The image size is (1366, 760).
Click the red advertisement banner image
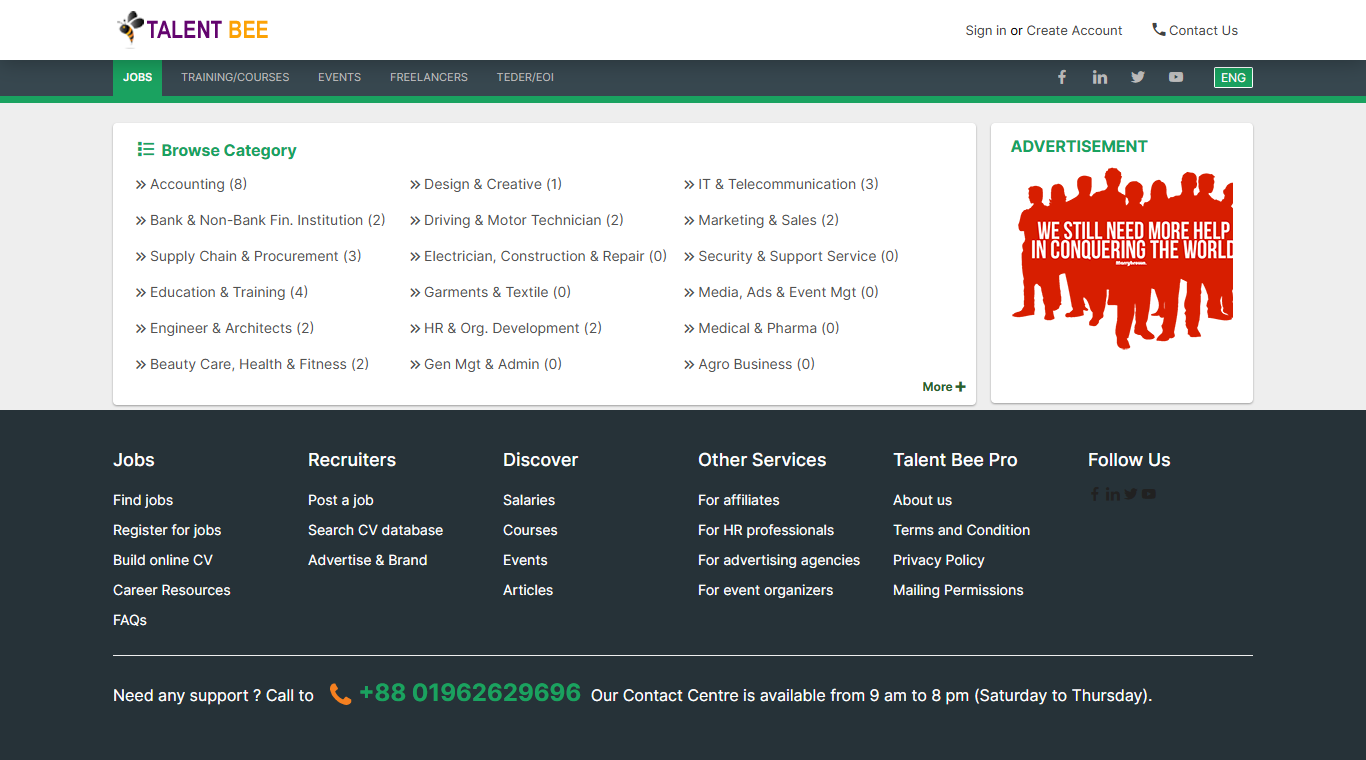(1121, 258)
